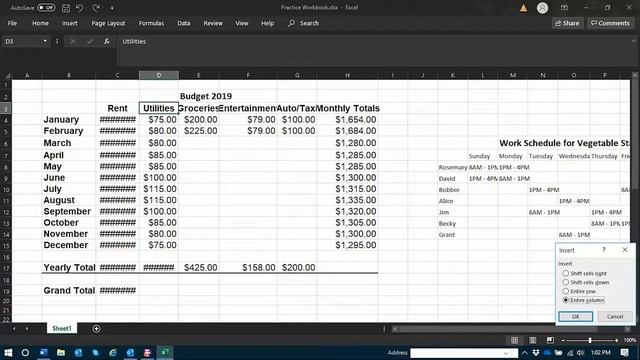This screenshot has height=360, width=640.
Task: Close the Insert dialog with X
Action: point(624,250)
